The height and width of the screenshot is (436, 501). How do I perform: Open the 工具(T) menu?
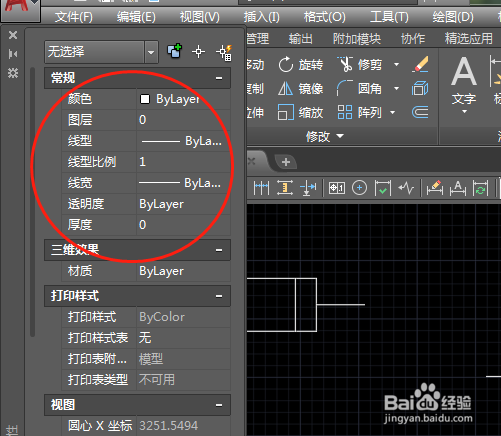click(389, 17)
